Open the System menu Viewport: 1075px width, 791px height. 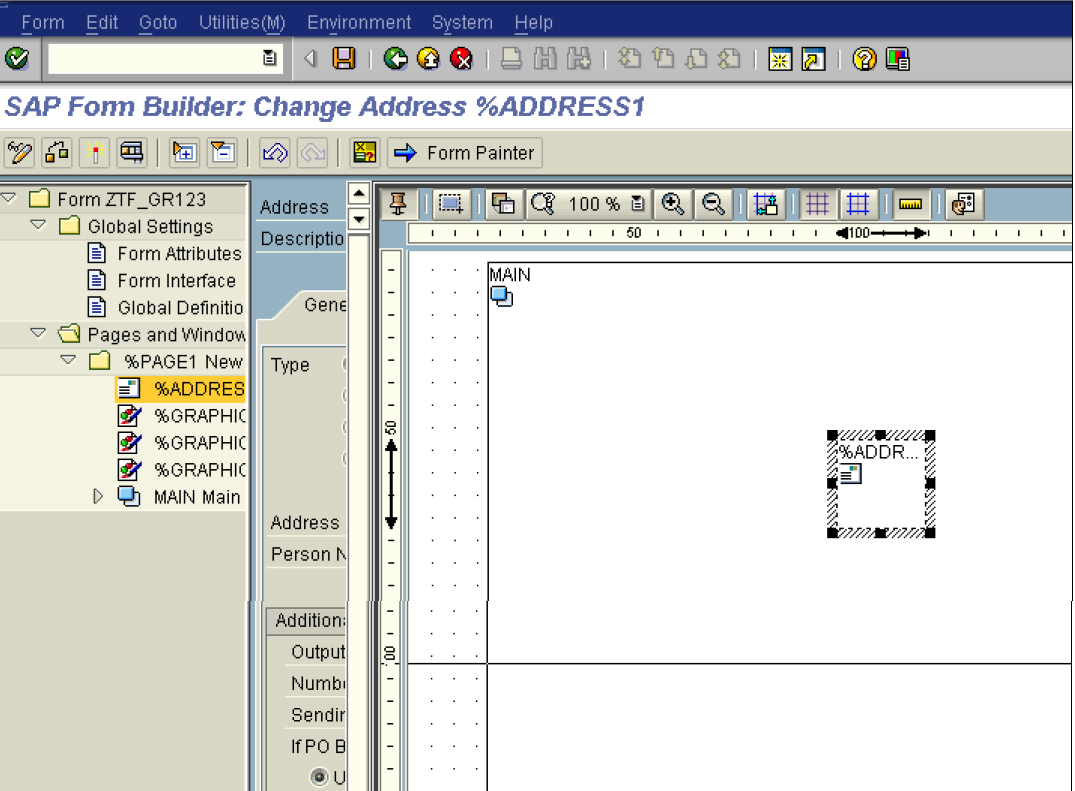[462, 23]
